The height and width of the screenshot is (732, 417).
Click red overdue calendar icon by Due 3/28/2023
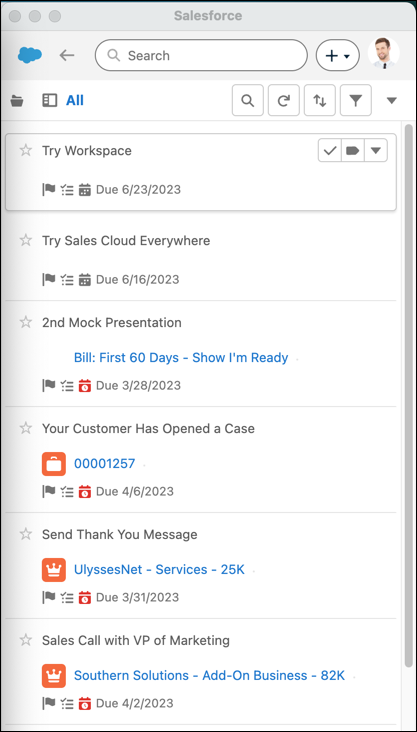pos(85,386)
